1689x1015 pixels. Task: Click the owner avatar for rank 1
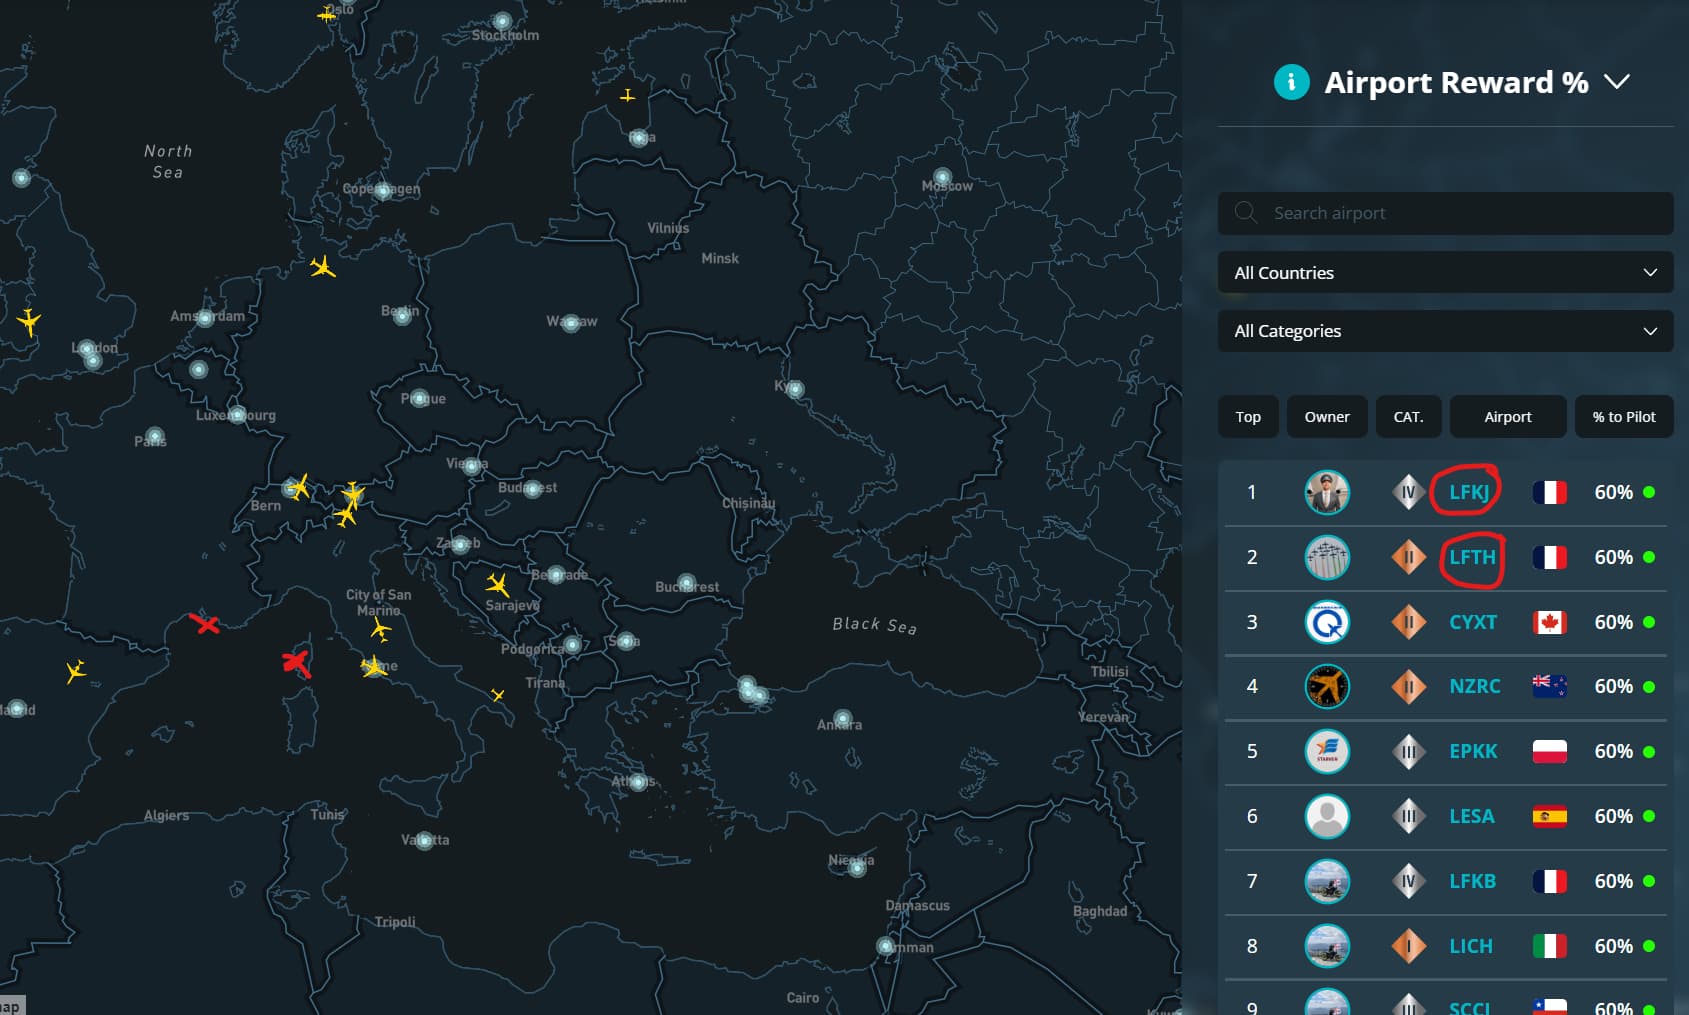[1327, 492]
